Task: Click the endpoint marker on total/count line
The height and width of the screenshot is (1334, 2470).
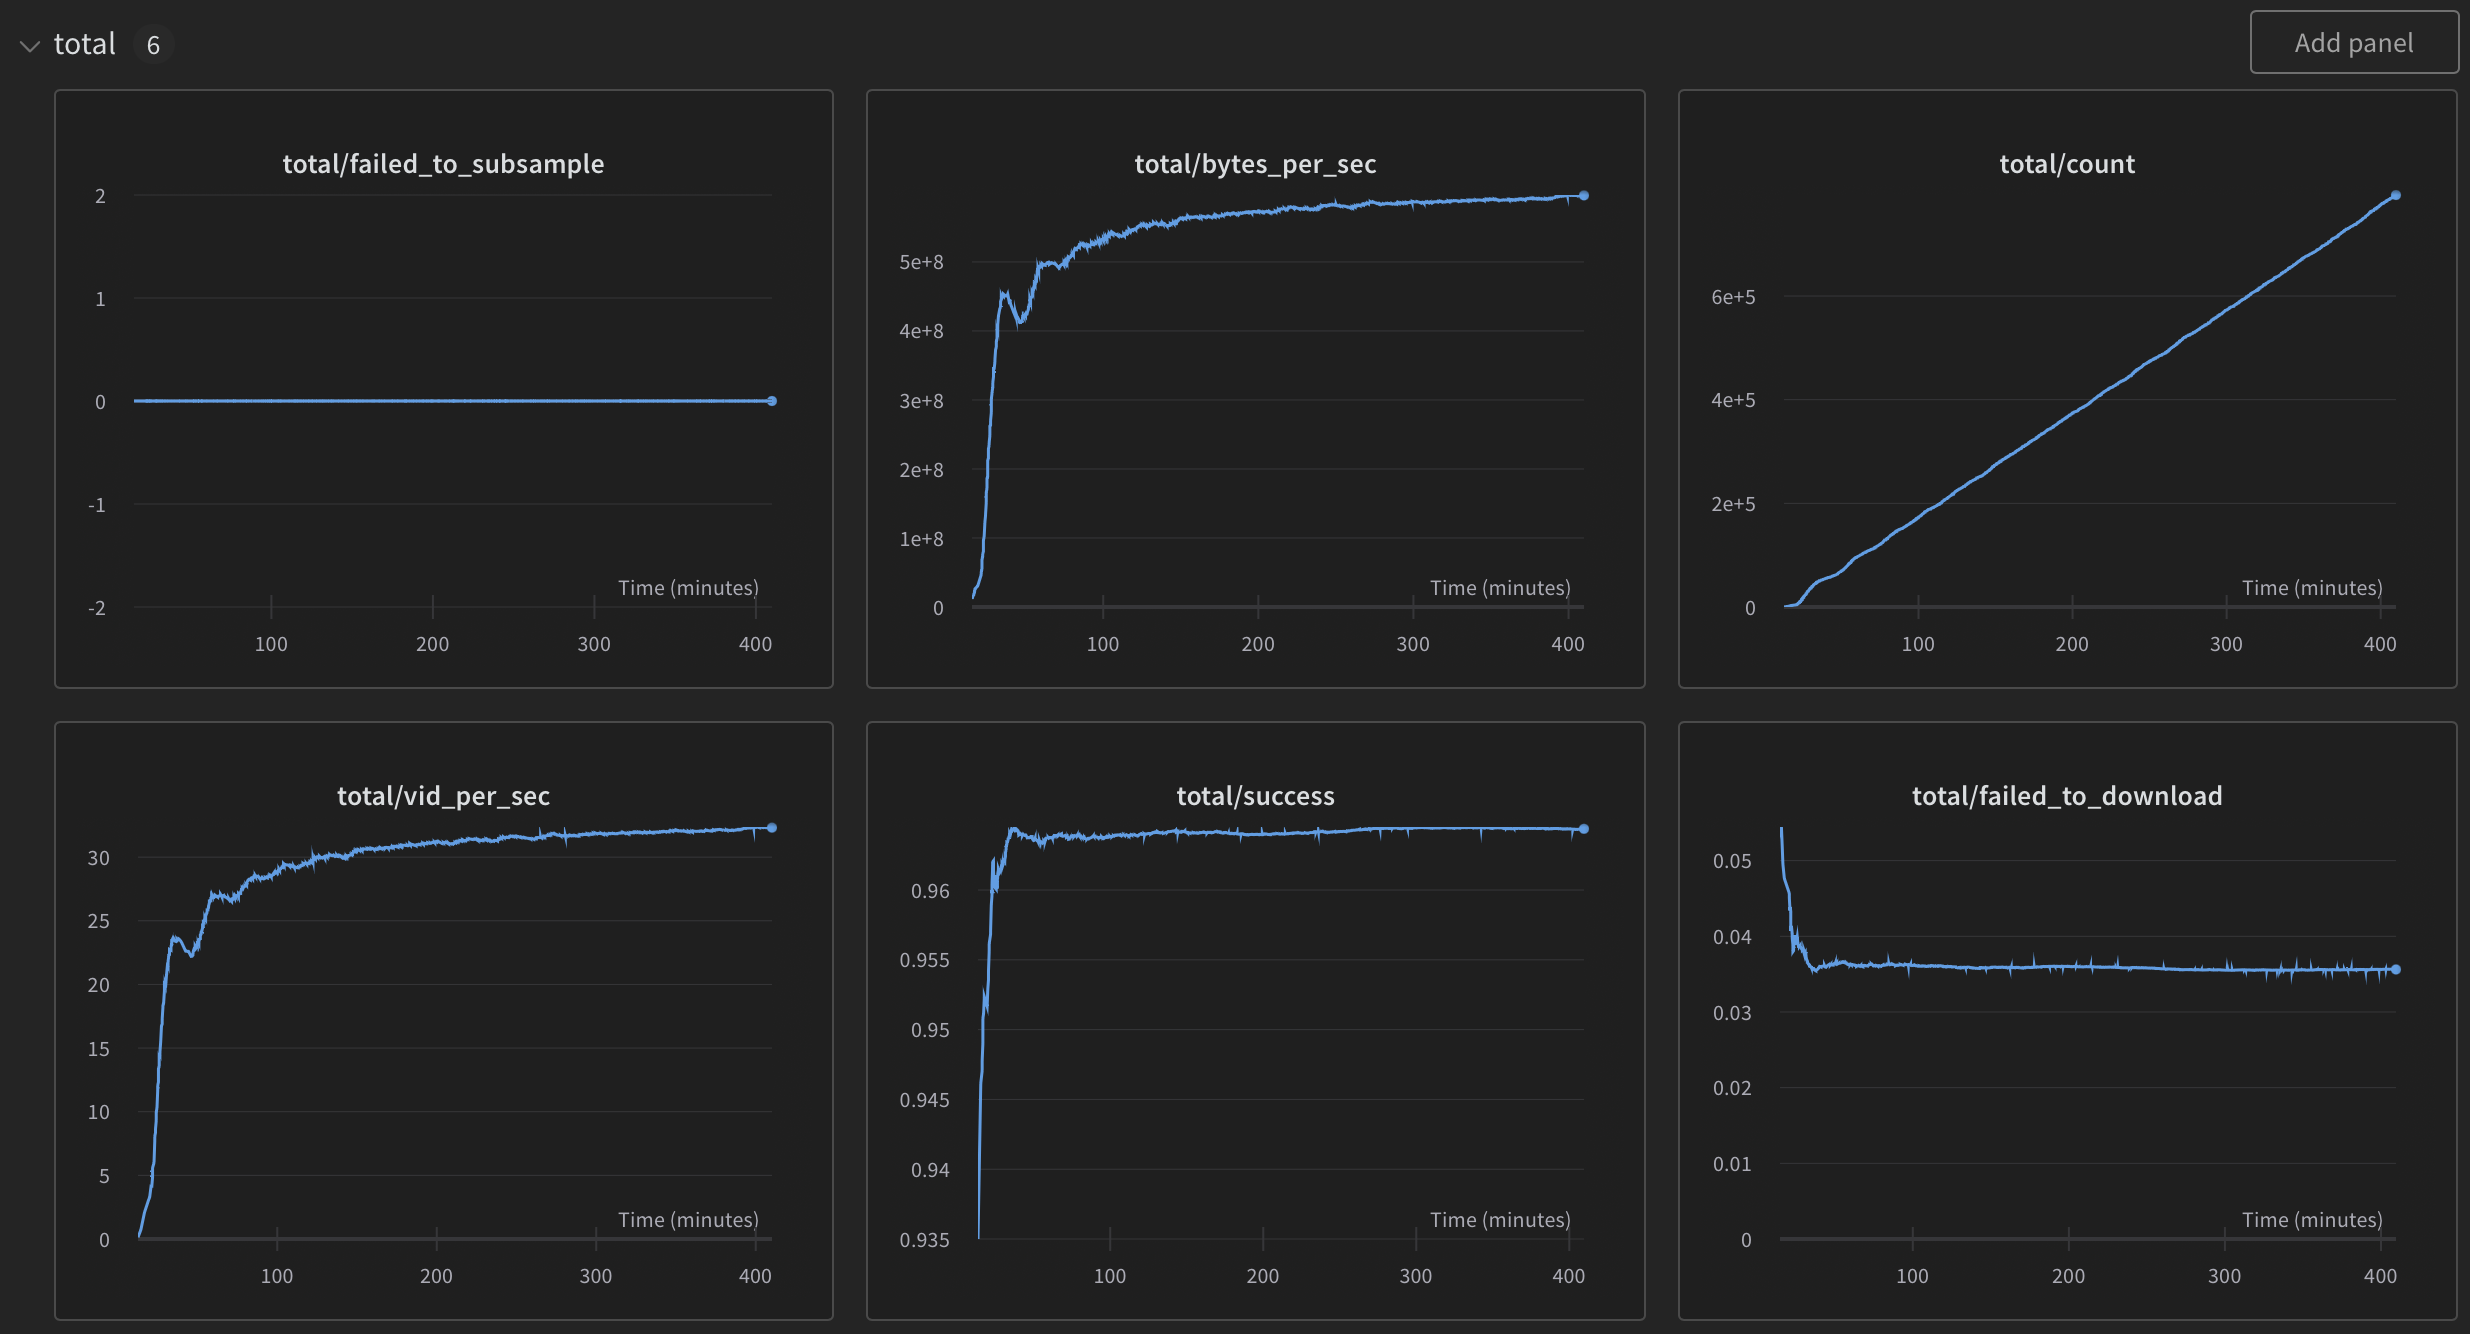Action: tap(2395, 196)
